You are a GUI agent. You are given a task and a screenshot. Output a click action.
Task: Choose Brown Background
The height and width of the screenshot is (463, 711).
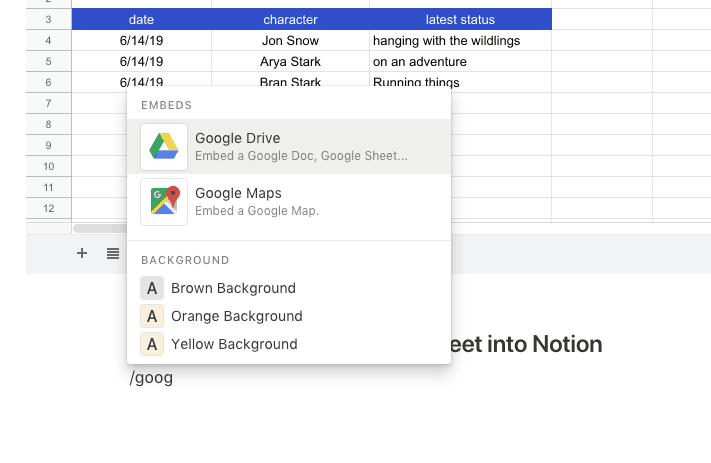coord(289,288)
